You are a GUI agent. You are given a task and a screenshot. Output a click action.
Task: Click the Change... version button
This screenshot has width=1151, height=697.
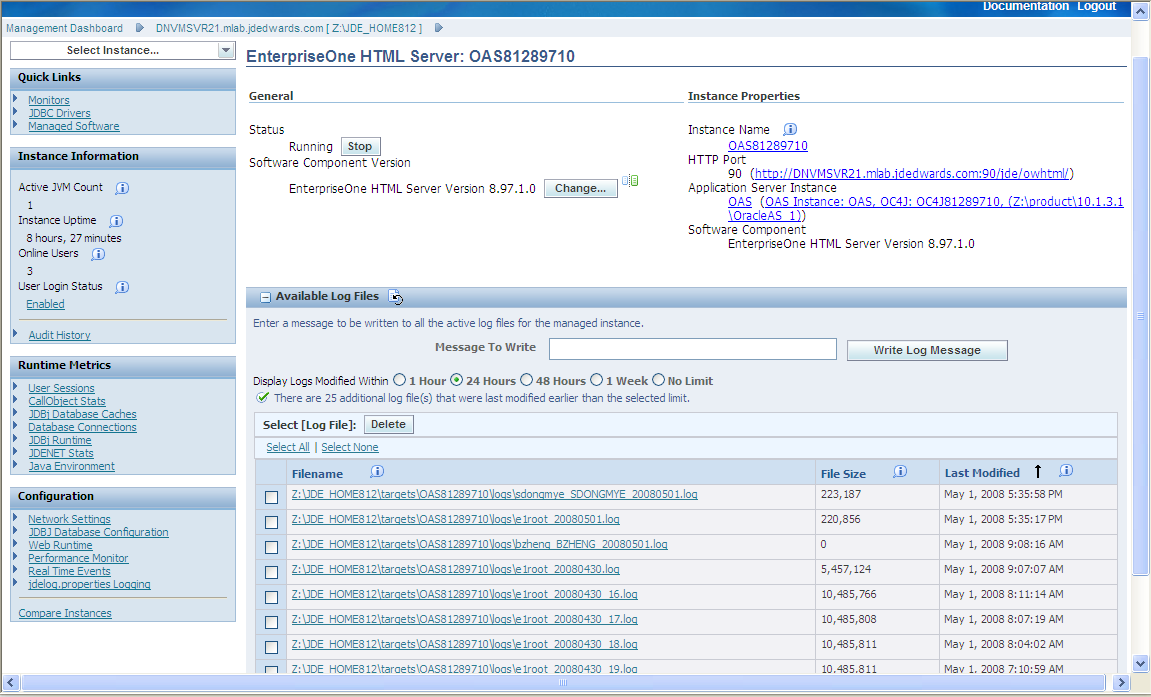(x=581, y=189)
